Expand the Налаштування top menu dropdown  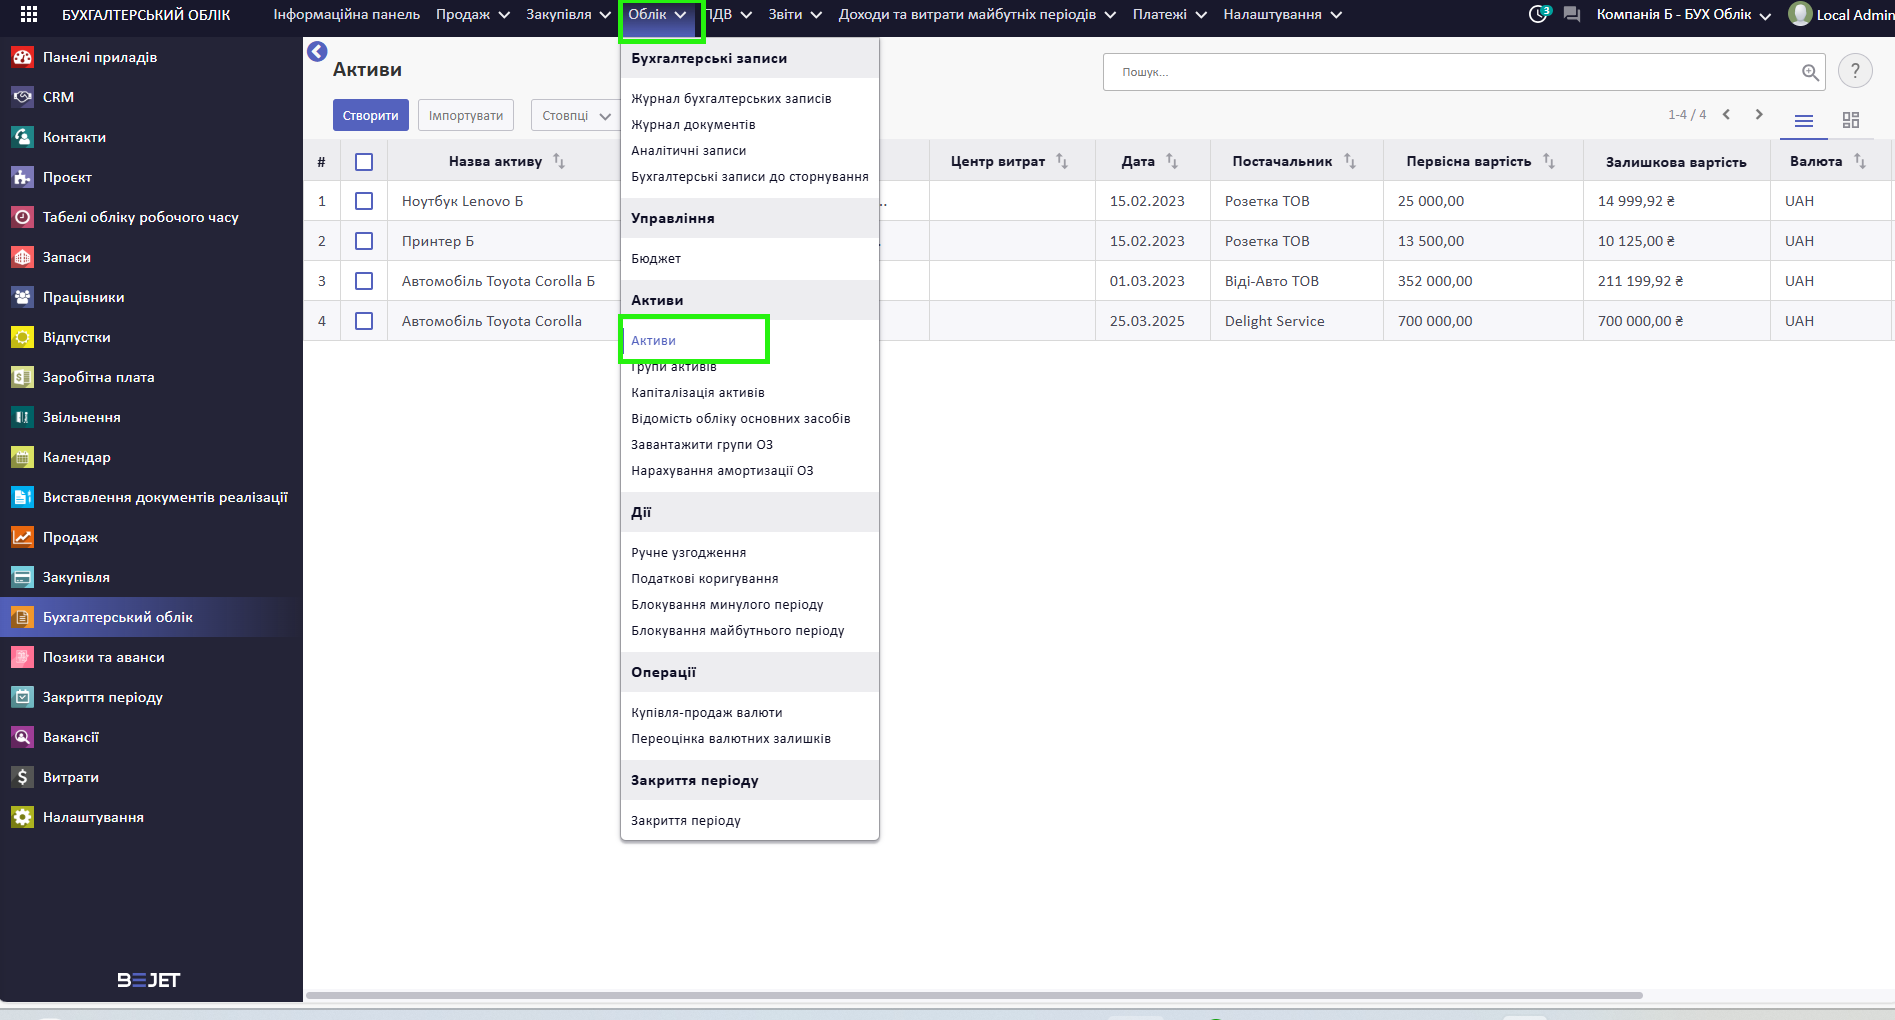pos(1282,15)
